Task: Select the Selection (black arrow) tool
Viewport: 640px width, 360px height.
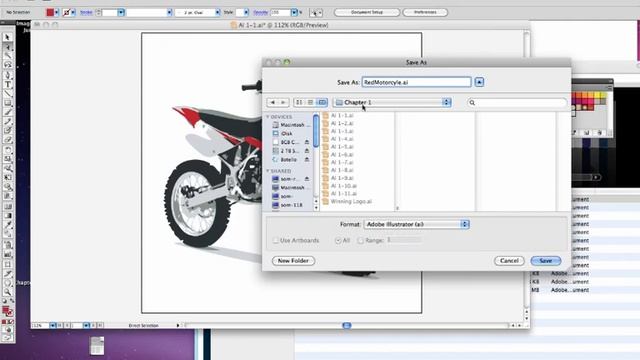Action: coord(7,37)
